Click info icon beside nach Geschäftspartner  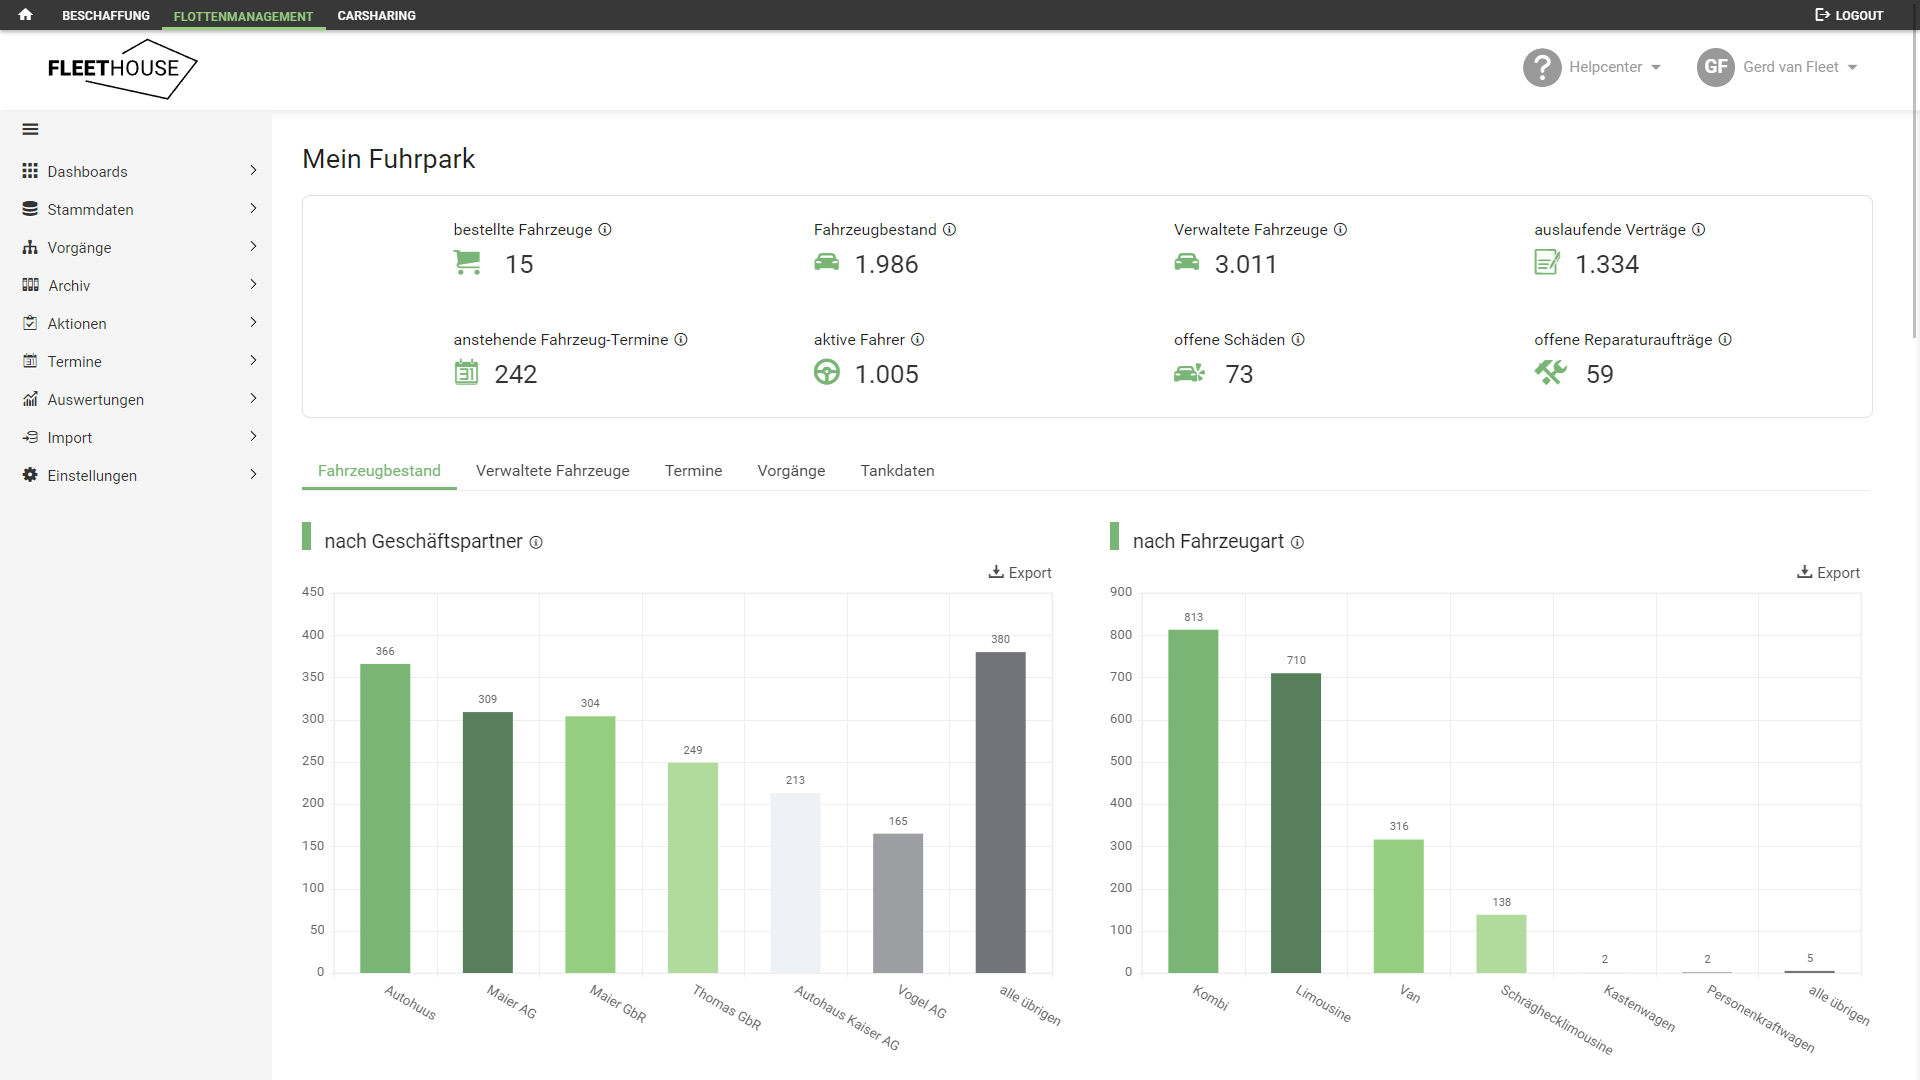click(x=536, y=542)
